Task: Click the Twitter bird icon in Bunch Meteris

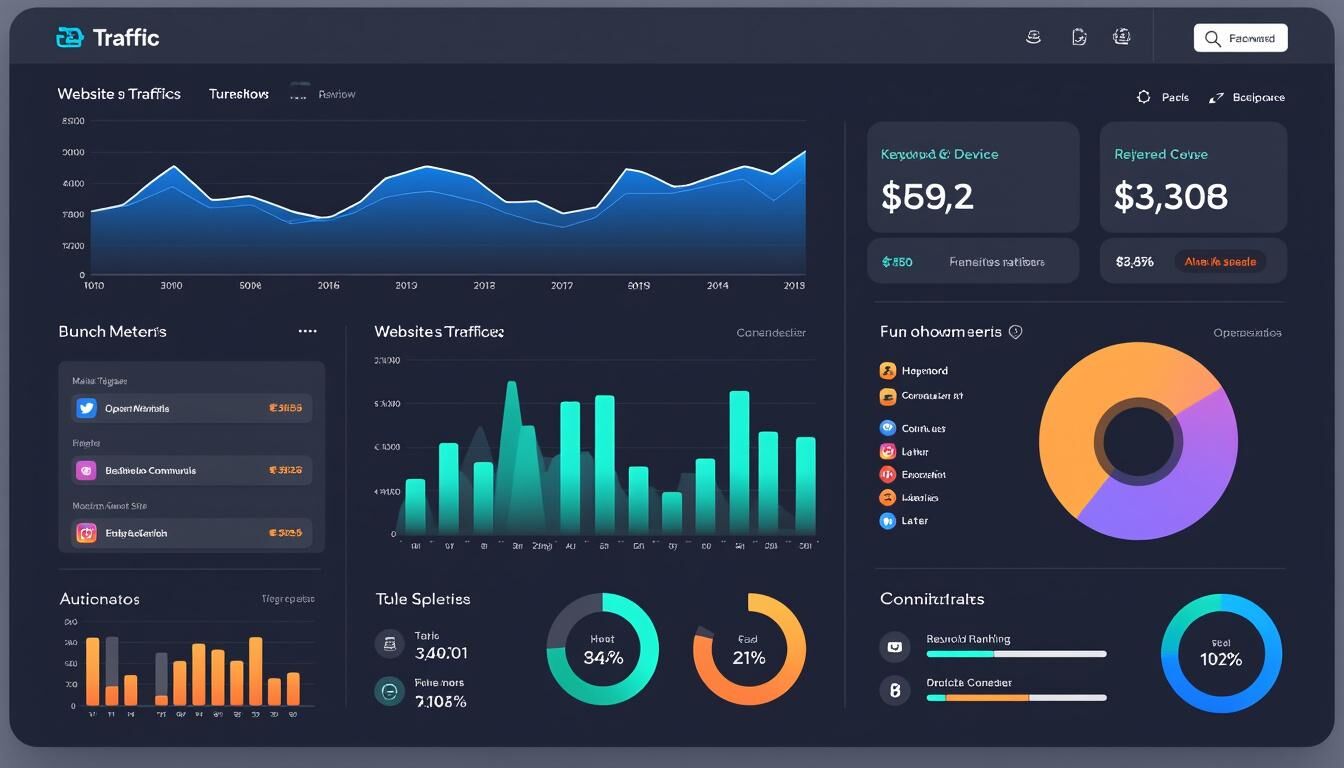Action: click(86, 408)
